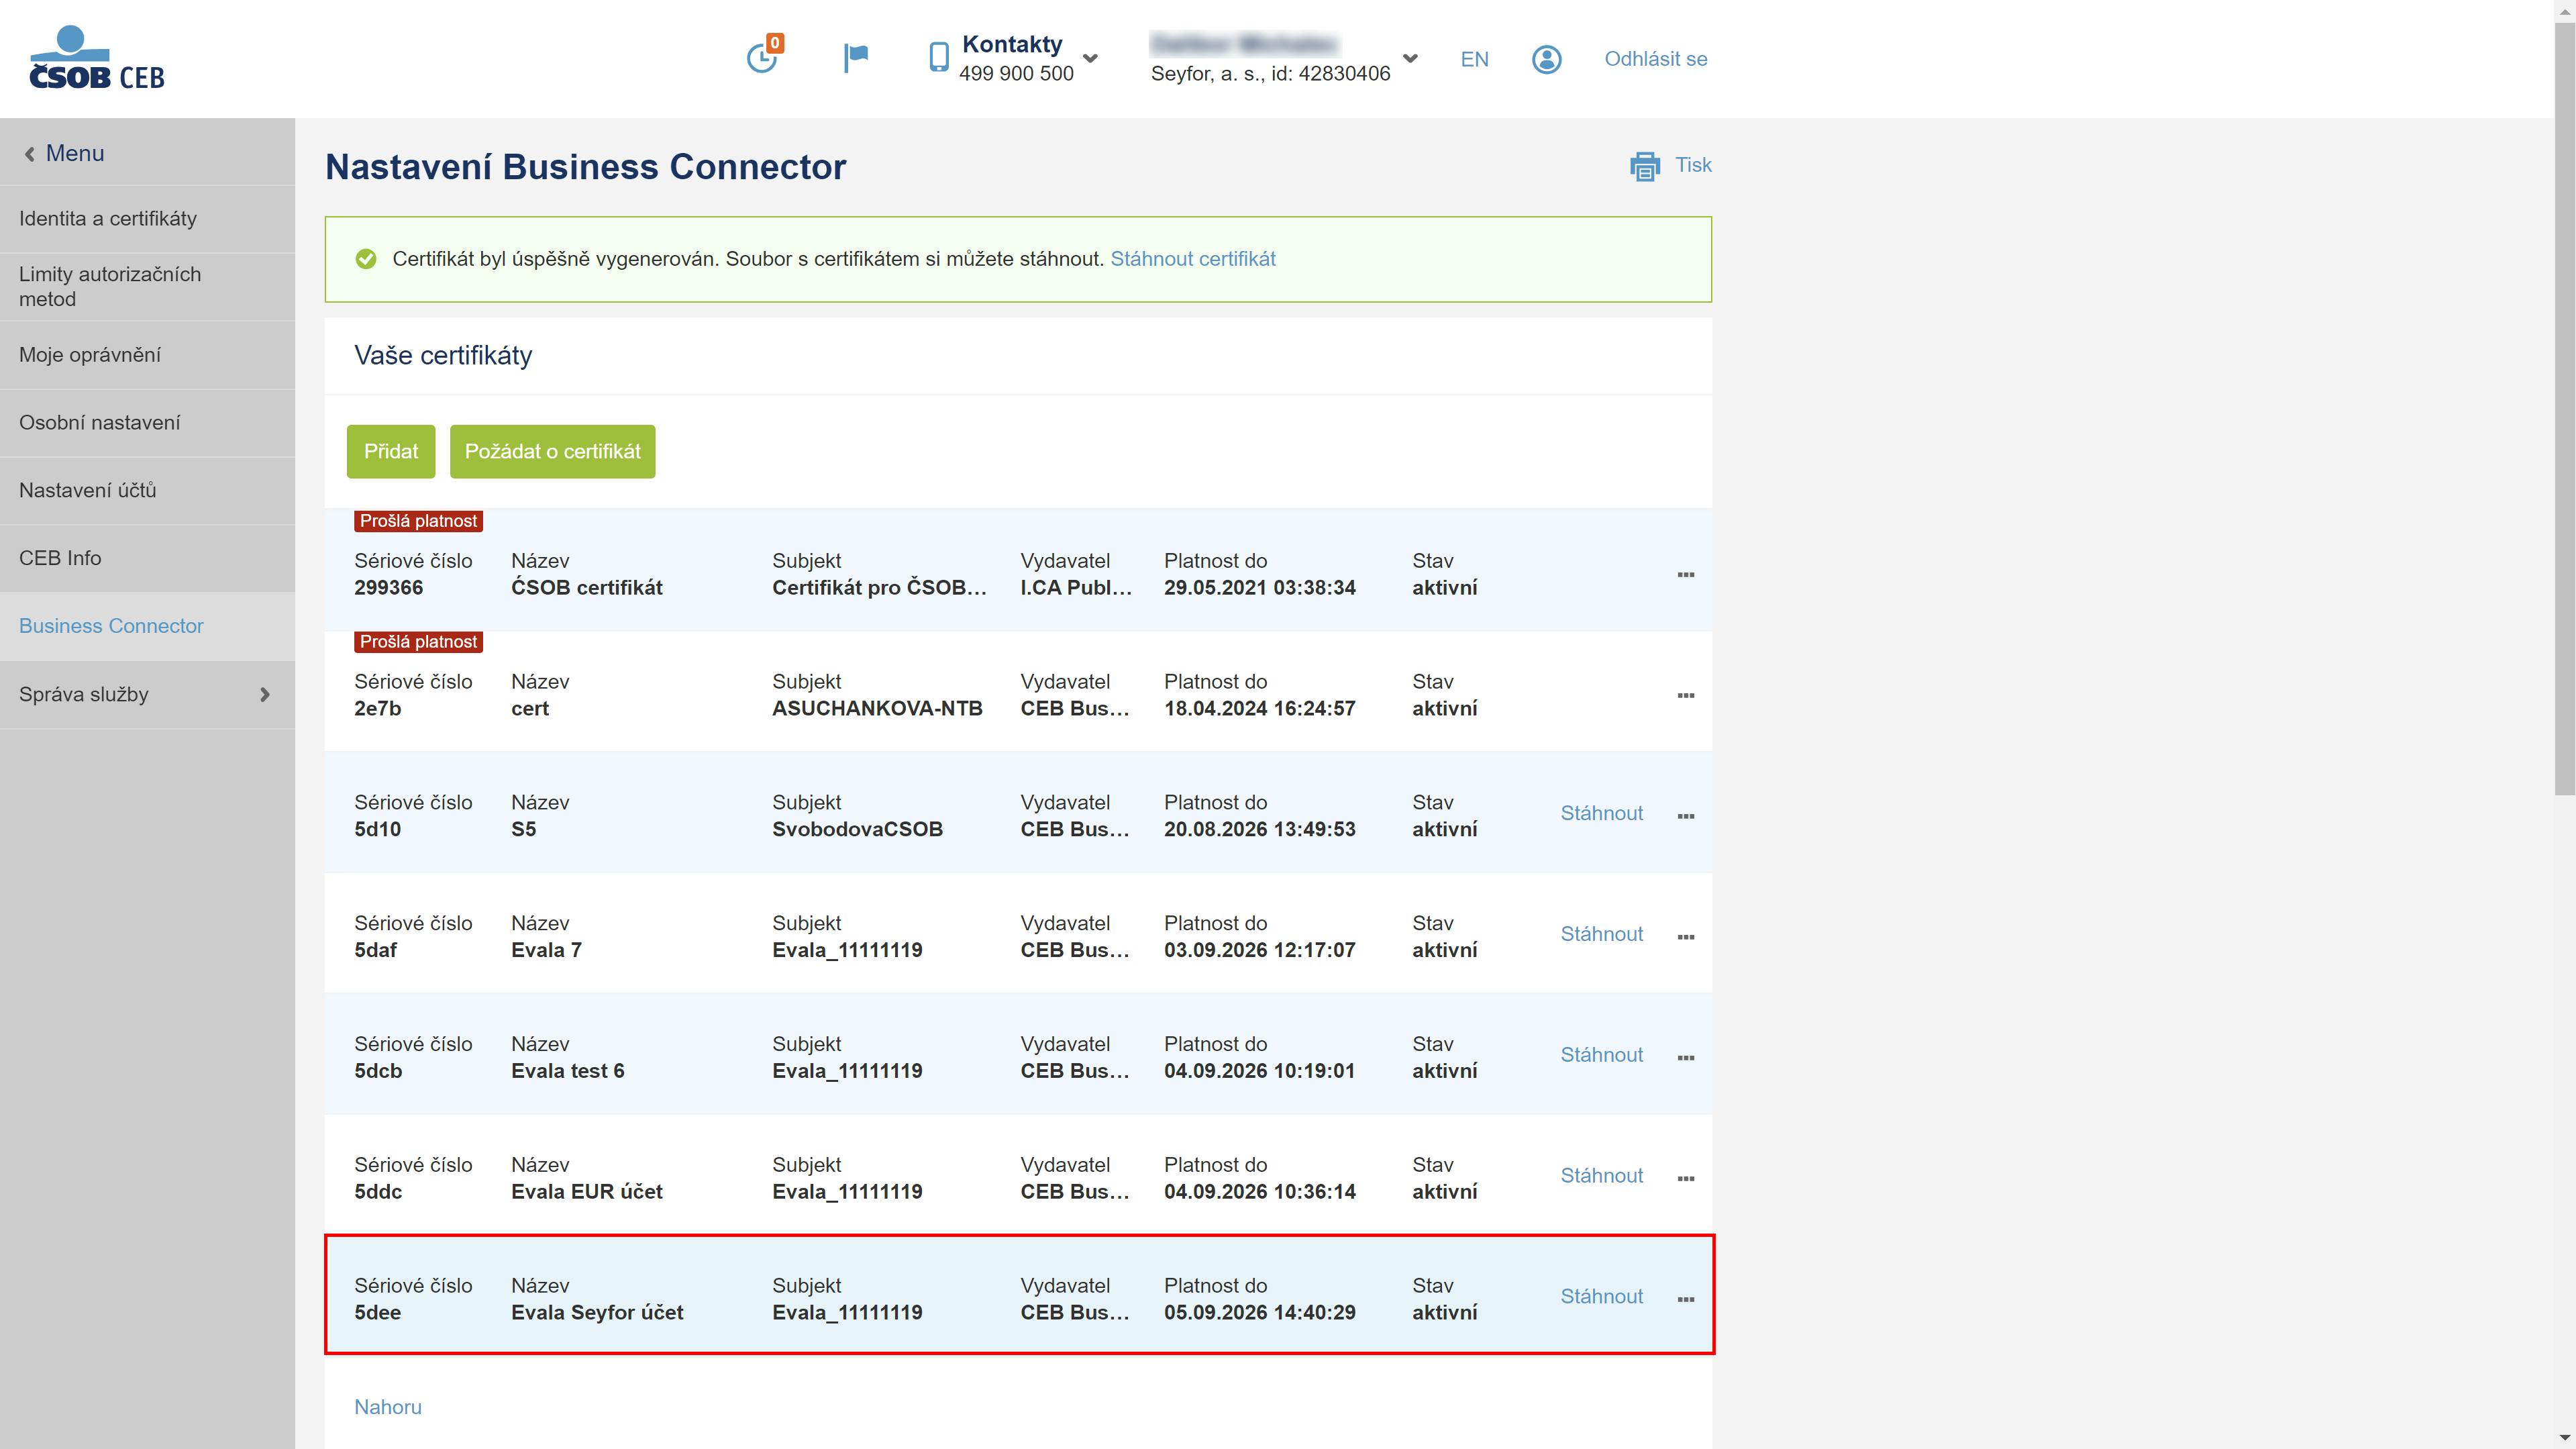The image size is (2576, 1449).
Task: Download the S5 certificate via Stáhnout
Action: coord(1601,814)
